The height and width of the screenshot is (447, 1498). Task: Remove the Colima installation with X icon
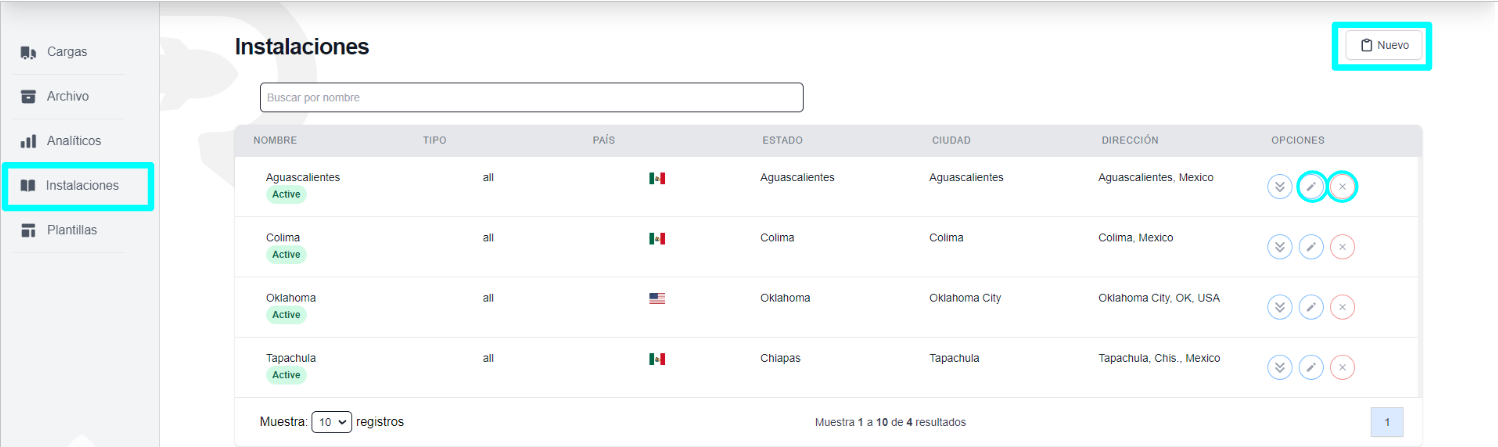[x=1343, y=247]
